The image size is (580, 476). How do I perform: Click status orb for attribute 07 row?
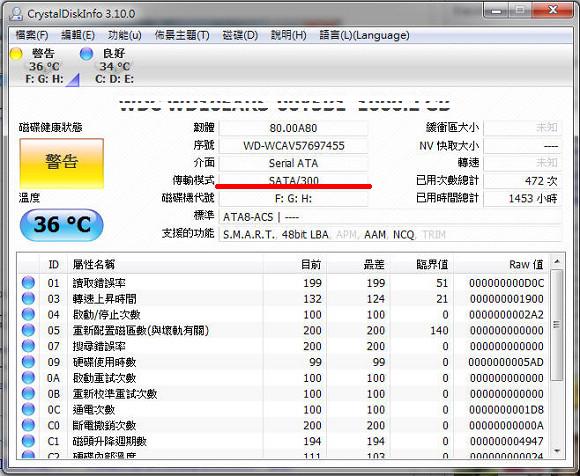28,346
